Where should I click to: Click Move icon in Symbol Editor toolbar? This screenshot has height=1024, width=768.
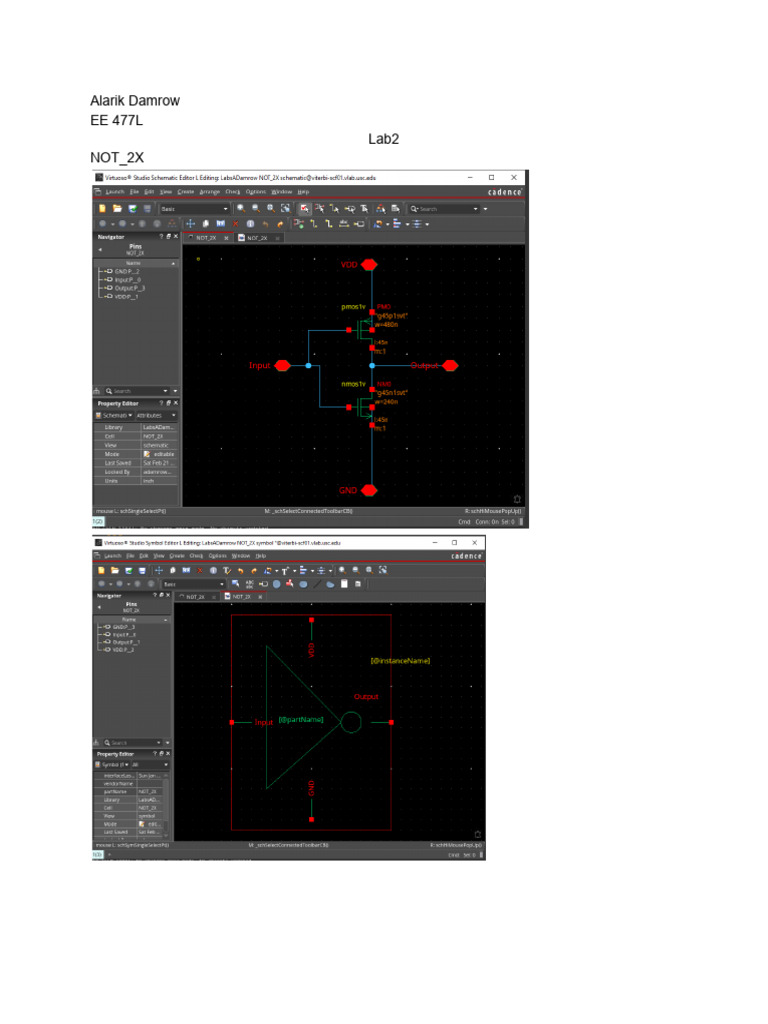pyautogui.click(x=159, y=570)
